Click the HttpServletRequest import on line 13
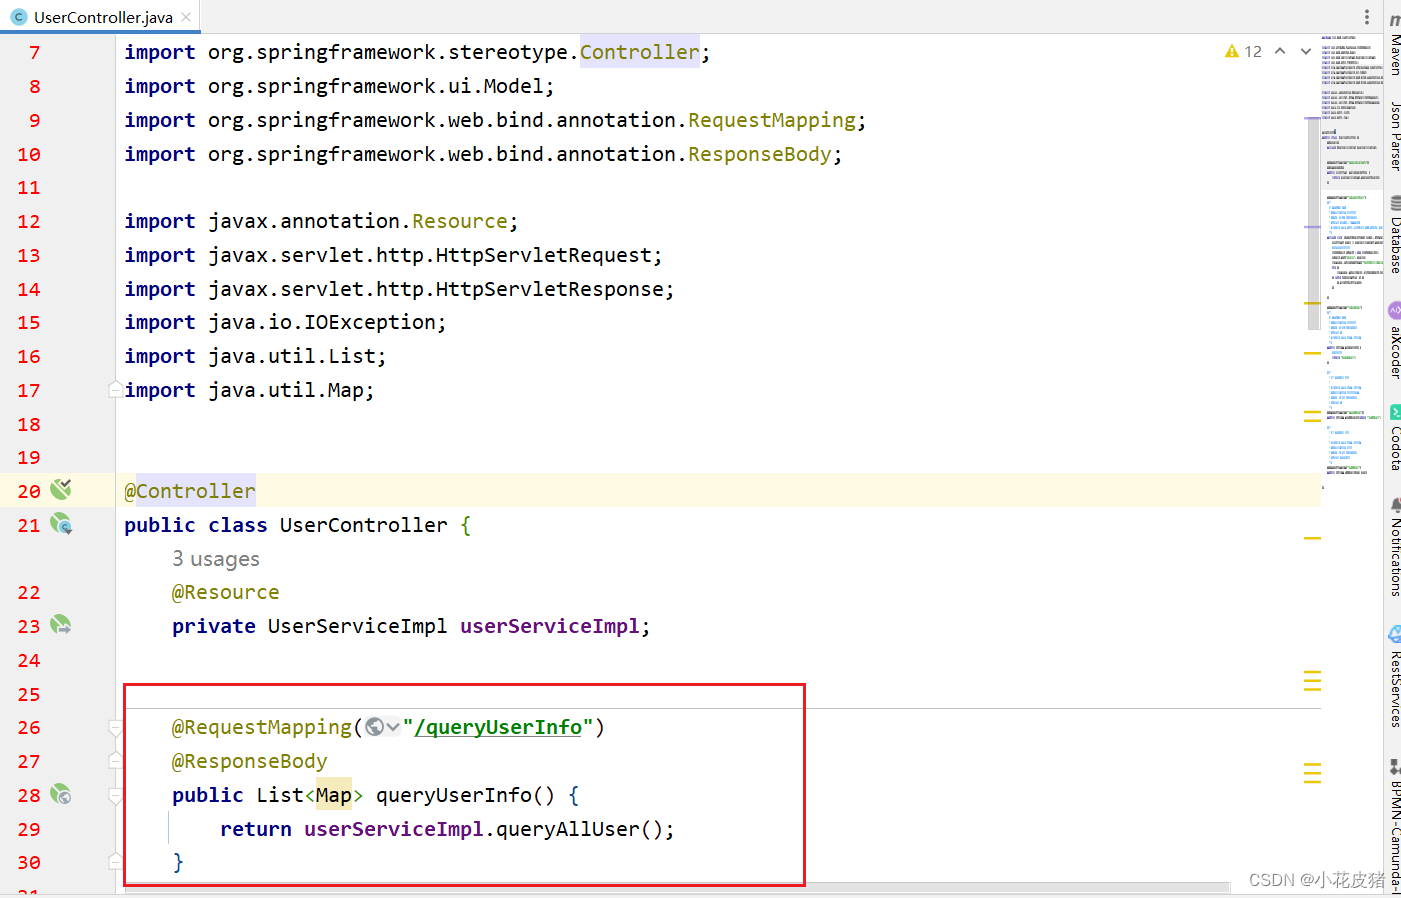Image resolution: width=1401 pixels, height=898 pixels. 543,255
